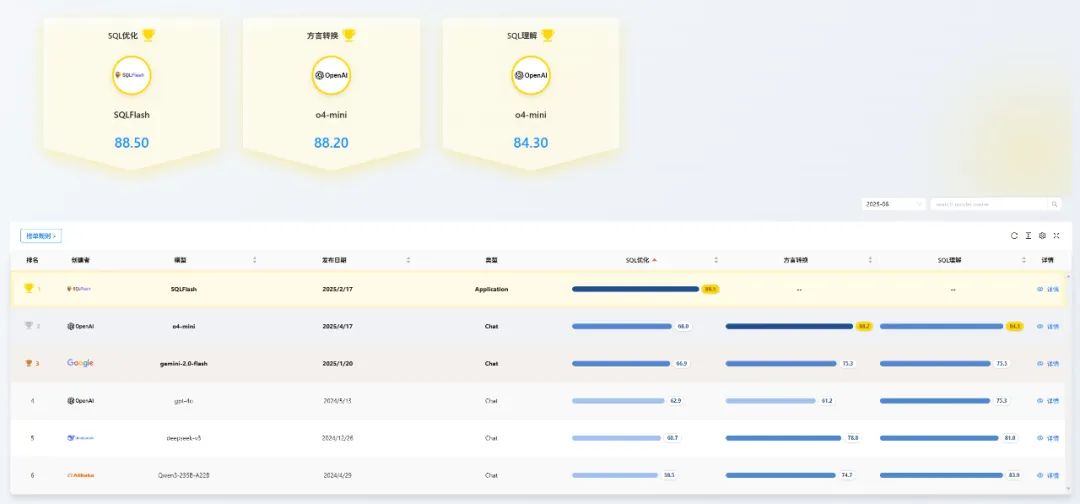Sort by 方言转换 column using its sort arrows
The width and height of the screenshot is (1080, 504).
coord(870,260)
